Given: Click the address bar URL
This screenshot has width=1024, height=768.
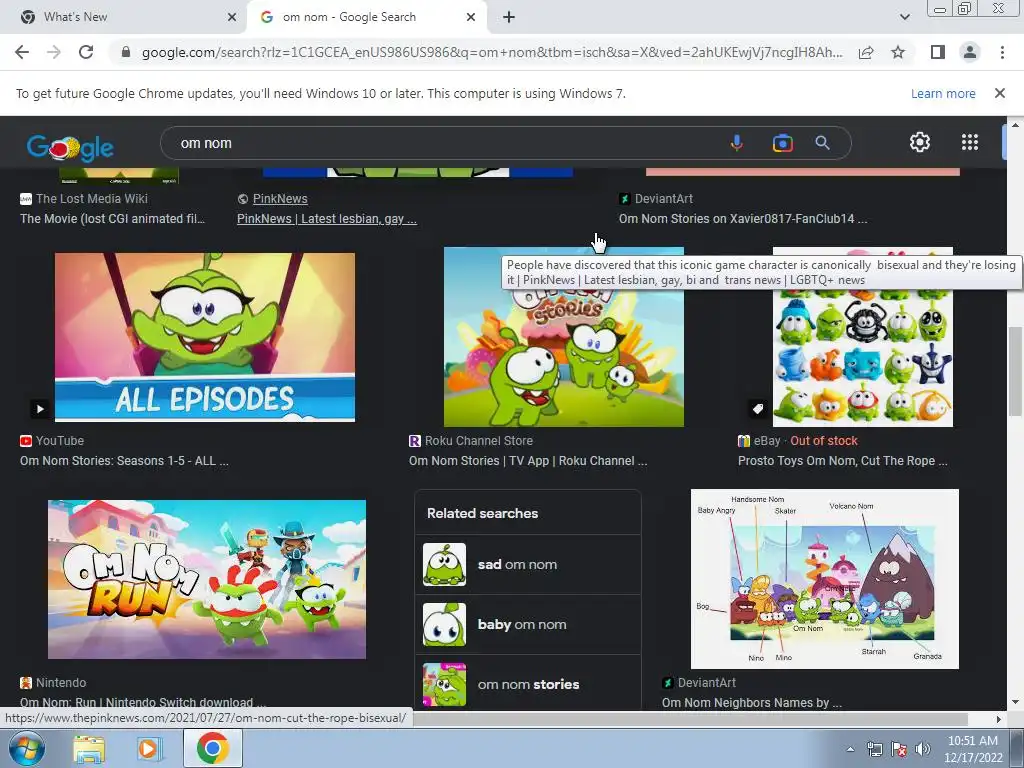Looking at the screenshot, I should [x=492, y=52].
